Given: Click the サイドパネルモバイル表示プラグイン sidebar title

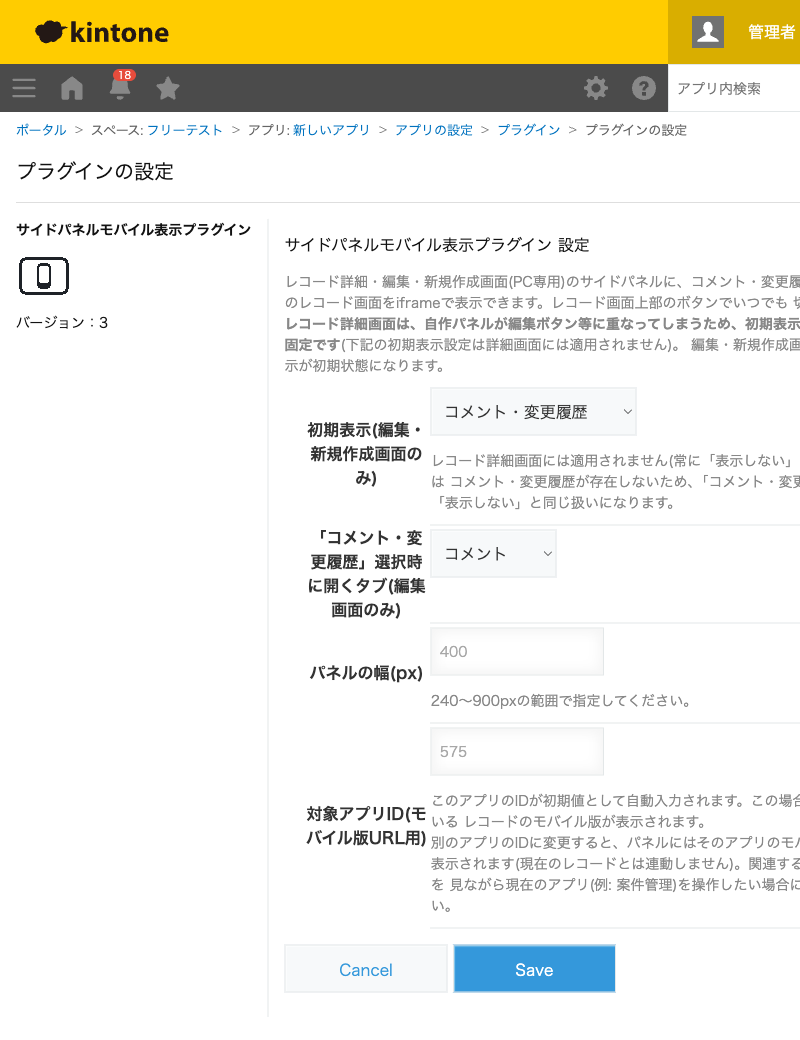Looking at the screenshot, I should pos(133,229).
